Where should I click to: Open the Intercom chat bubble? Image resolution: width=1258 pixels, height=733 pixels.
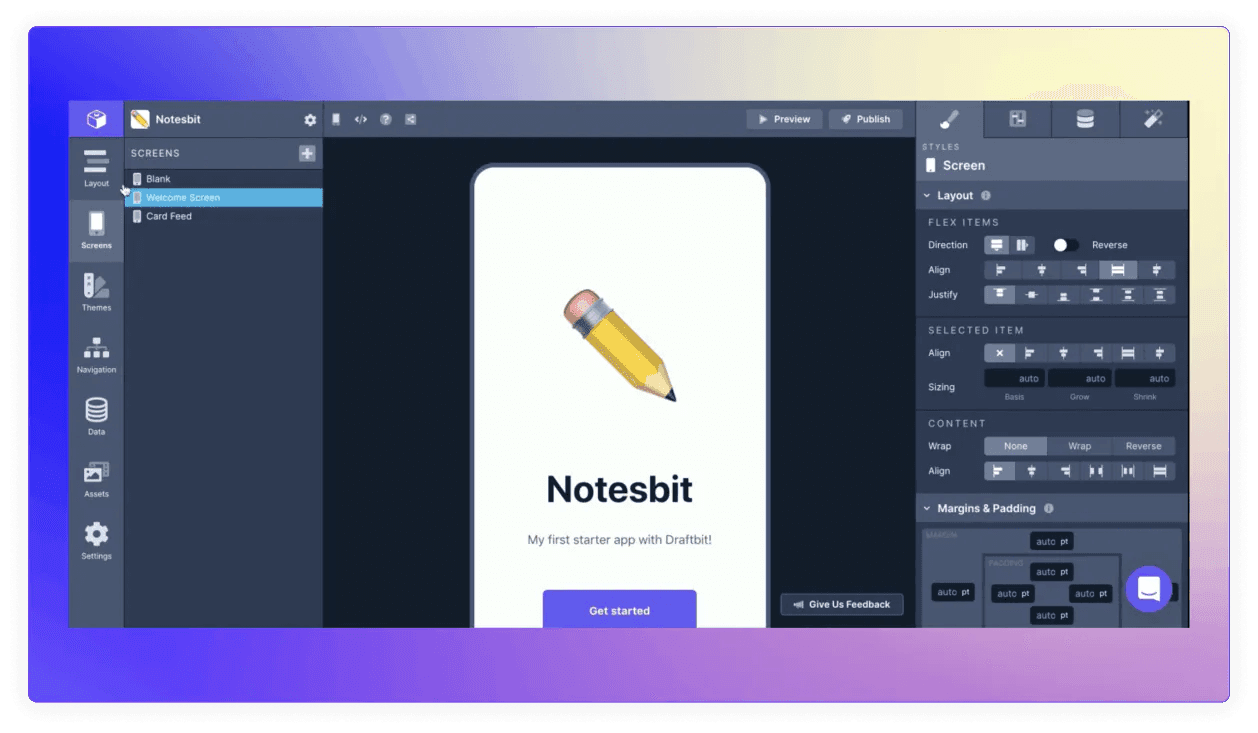[1149, 588]
